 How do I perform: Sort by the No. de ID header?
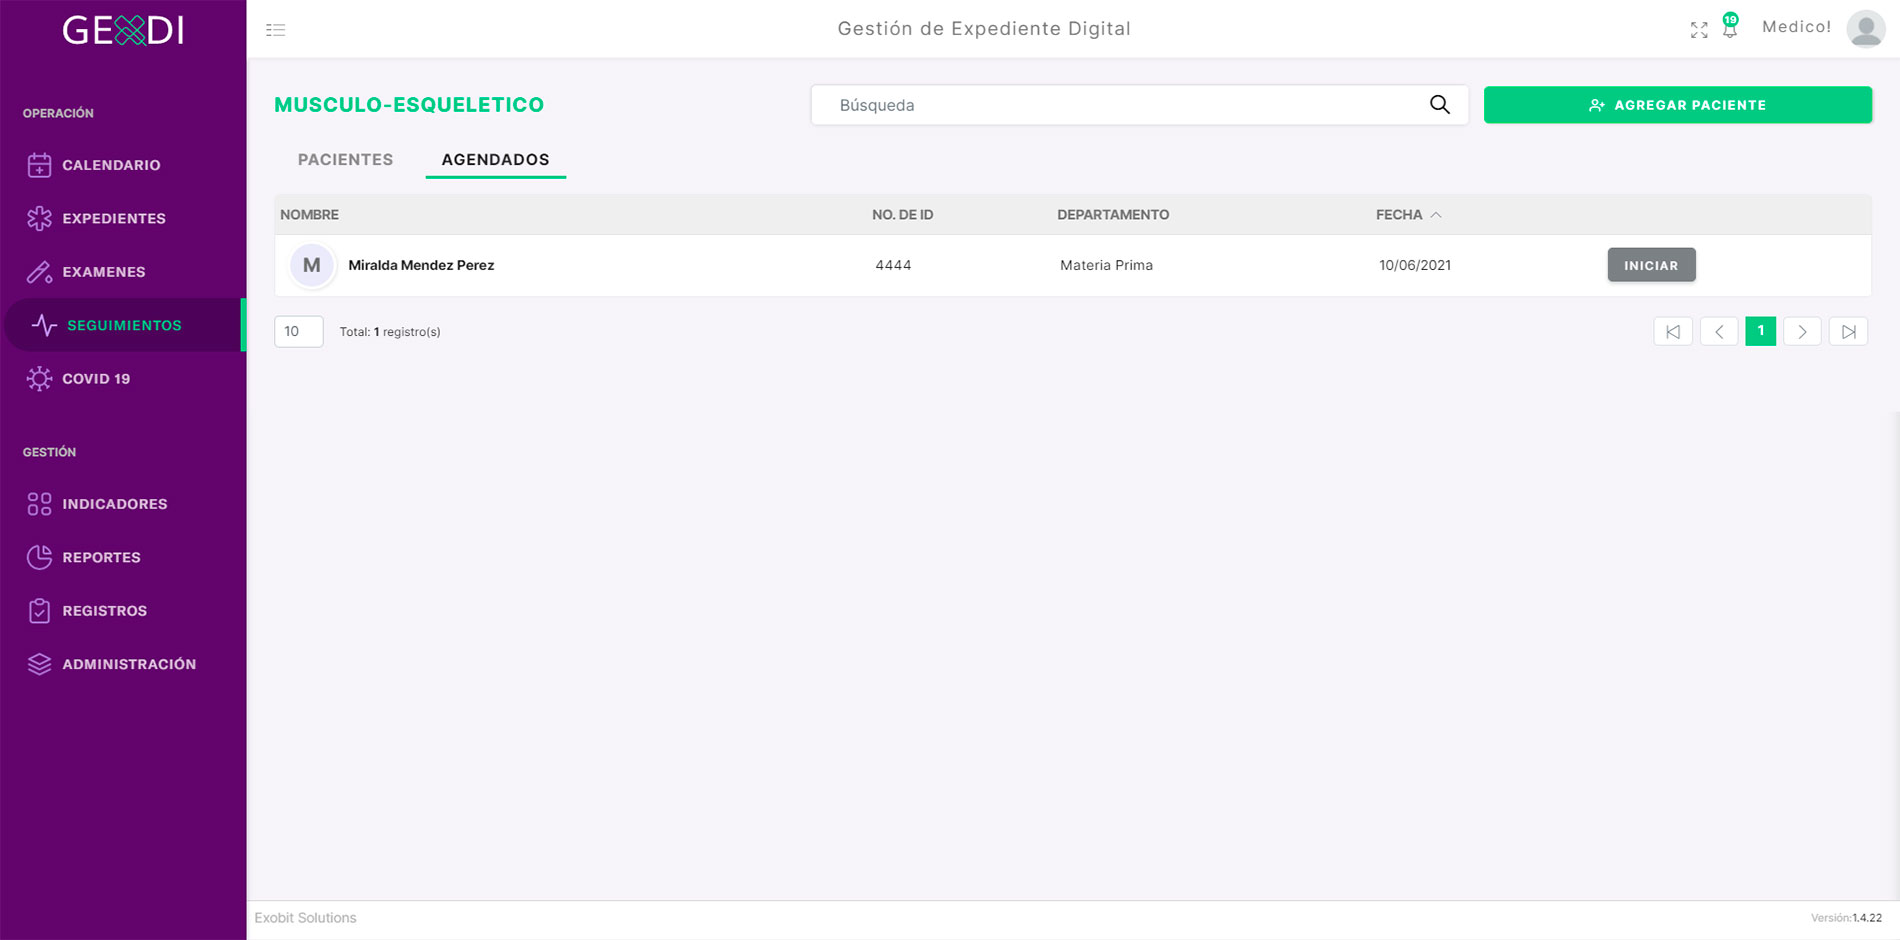902,215
